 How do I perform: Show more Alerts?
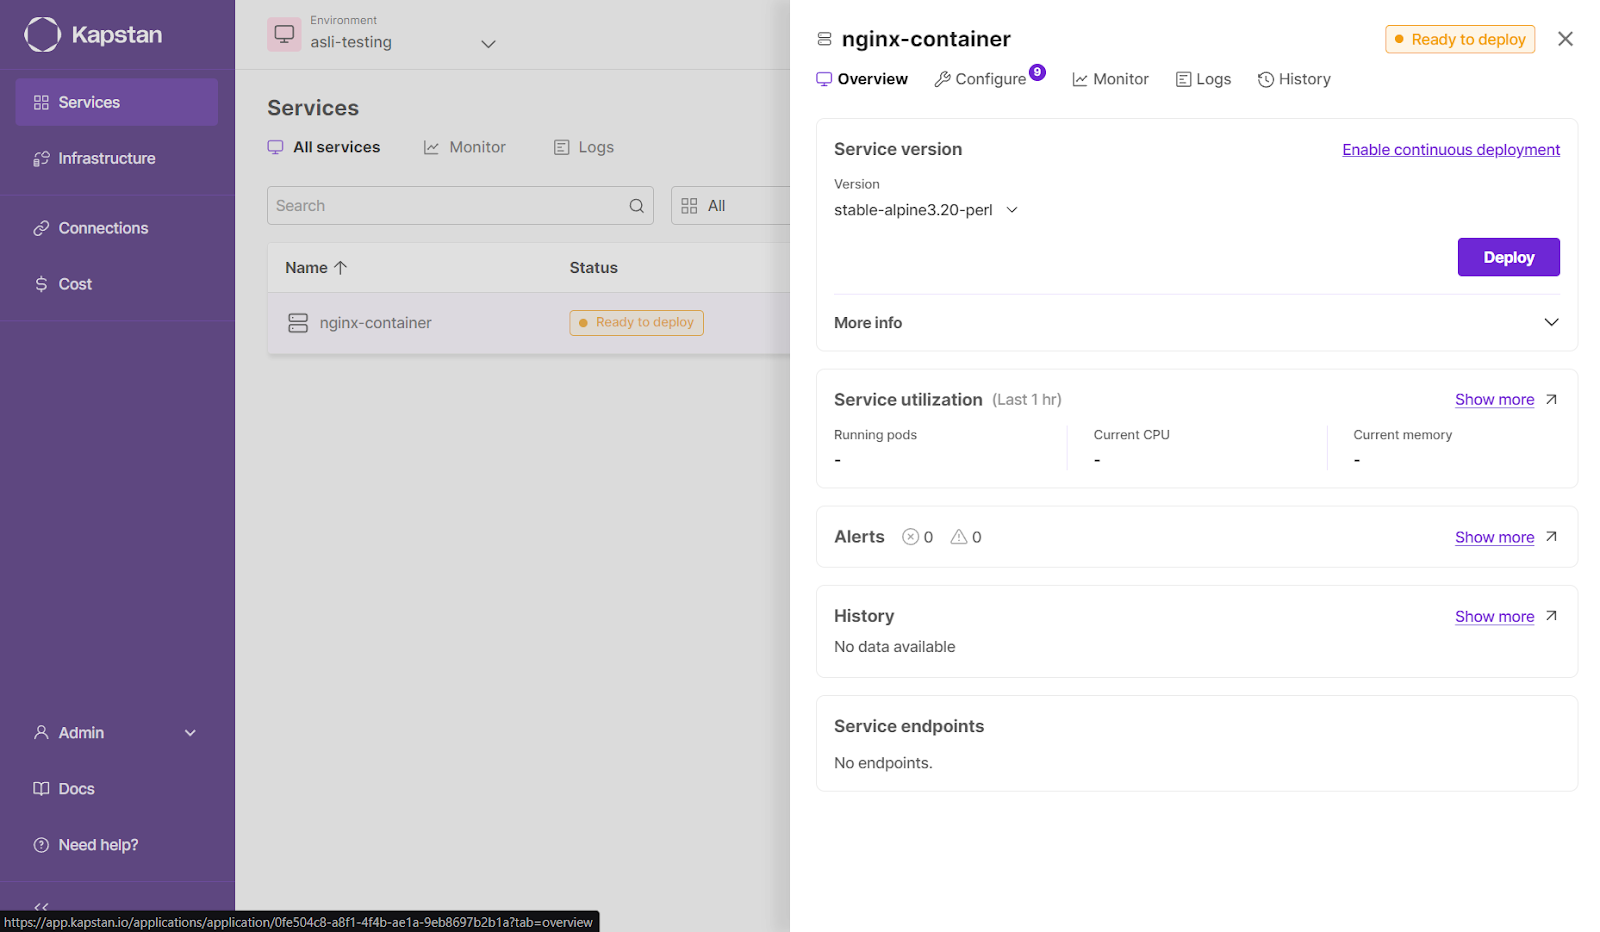[1494, 537]
